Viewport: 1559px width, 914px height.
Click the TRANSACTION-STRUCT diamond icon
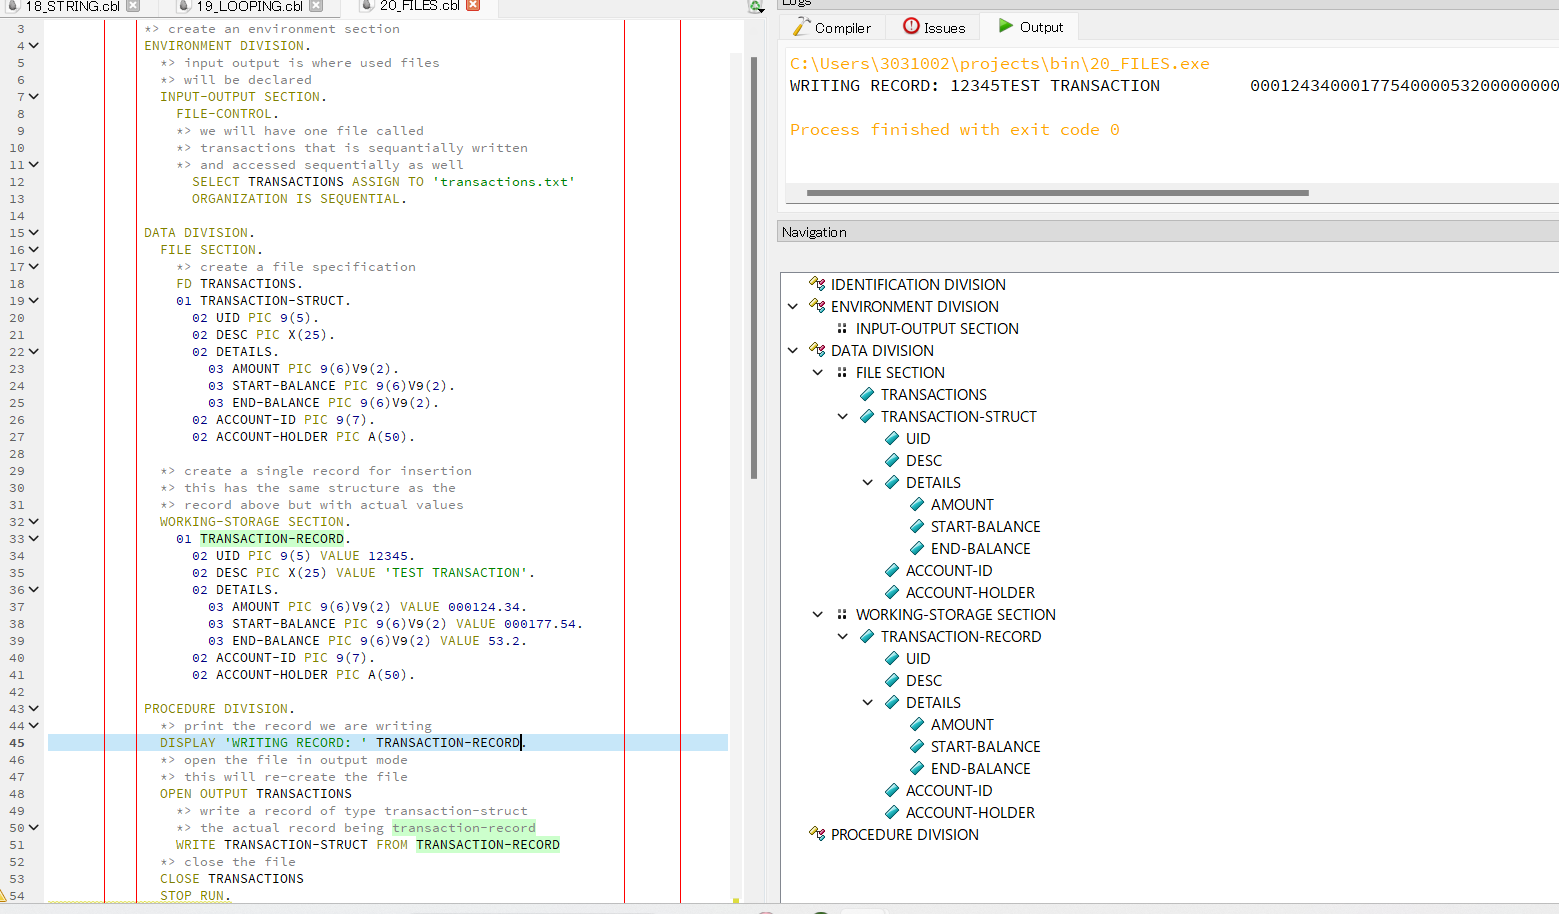867,416
